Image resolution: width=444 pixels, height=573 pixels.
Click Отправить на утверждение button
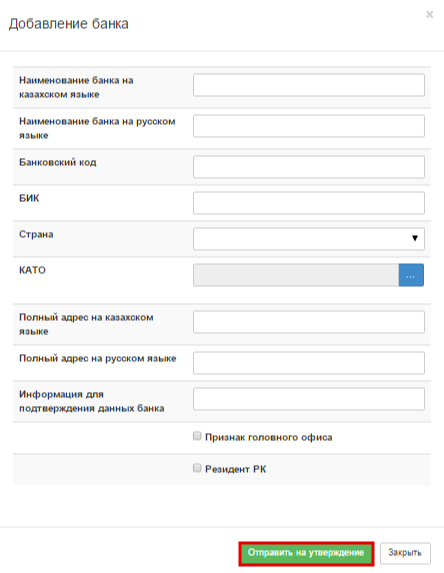[x=306, y=553]
